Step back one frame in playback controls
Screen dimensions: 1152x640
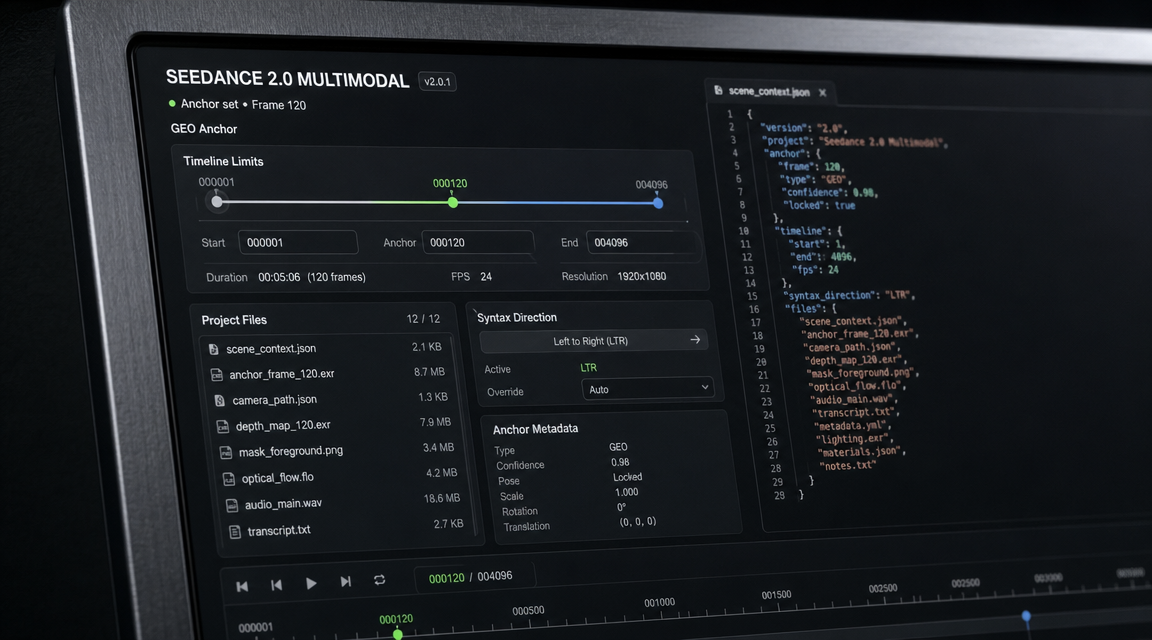(276, 585)
